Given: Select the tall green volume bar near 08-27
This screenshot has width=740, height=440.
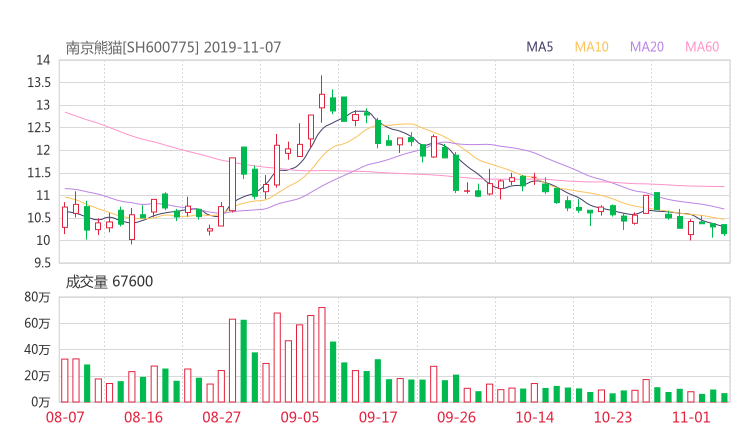Looking at the screenshot, I should (x=244, y=361).
